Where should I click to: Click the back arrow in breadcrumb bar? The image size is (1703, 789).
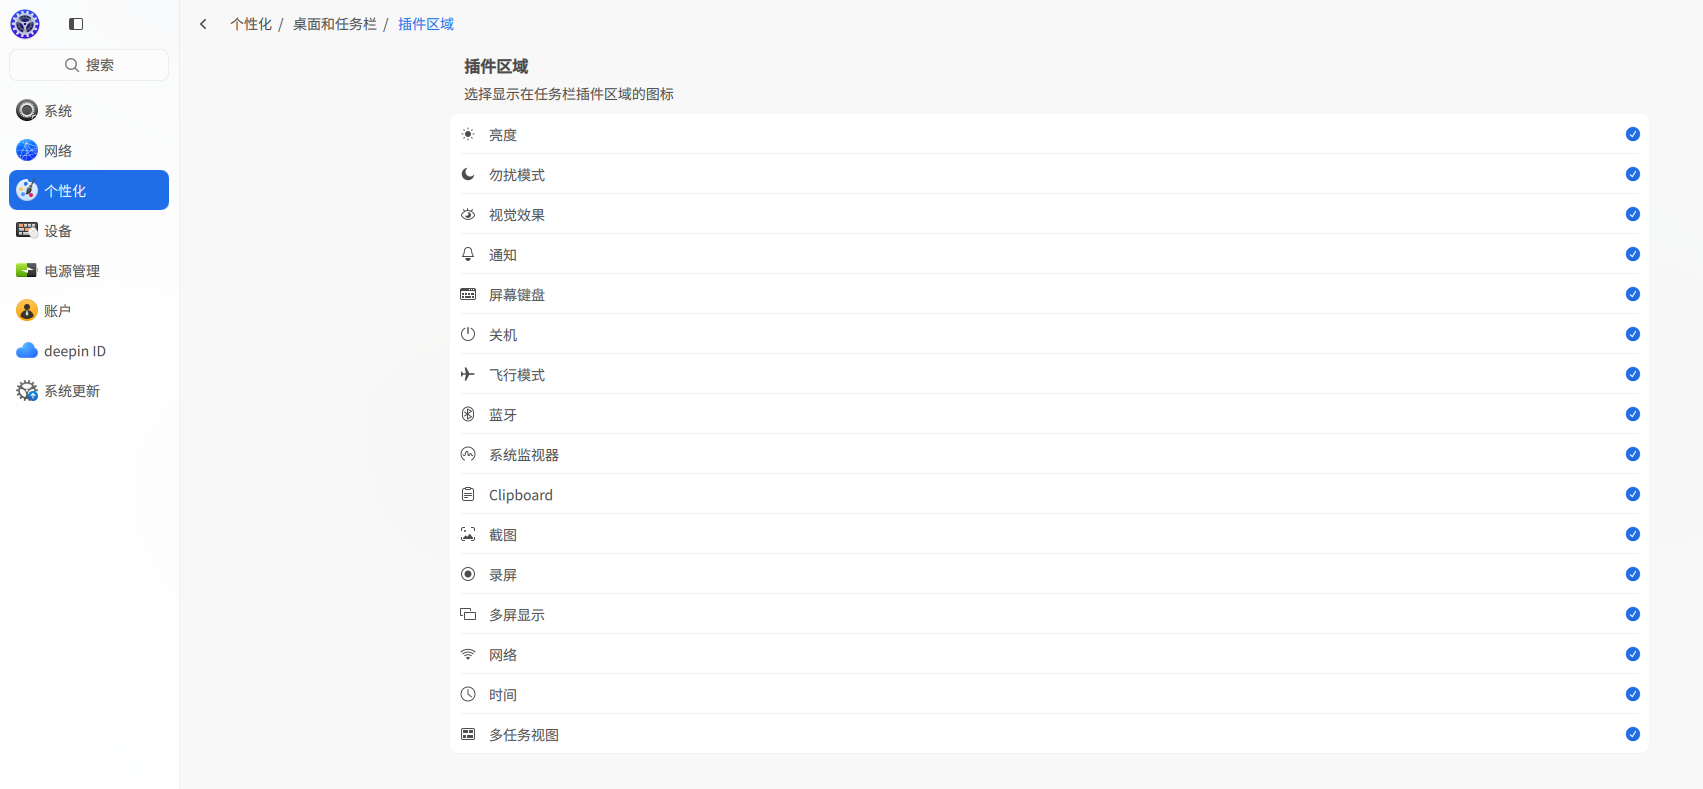[x=203, y=24]
